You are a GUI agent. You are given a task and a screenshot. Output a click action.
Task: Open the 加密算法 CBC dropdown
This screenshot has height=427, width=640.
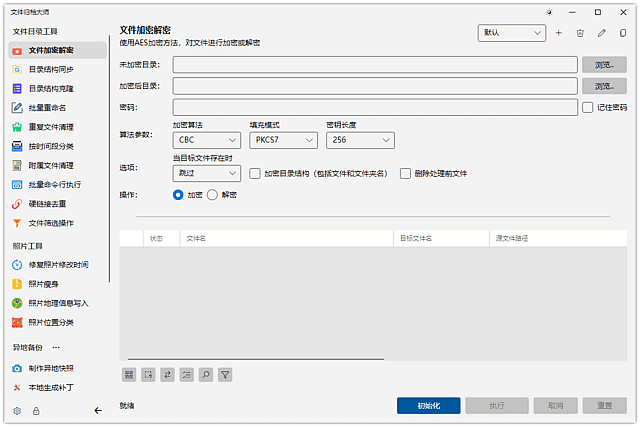206,141
